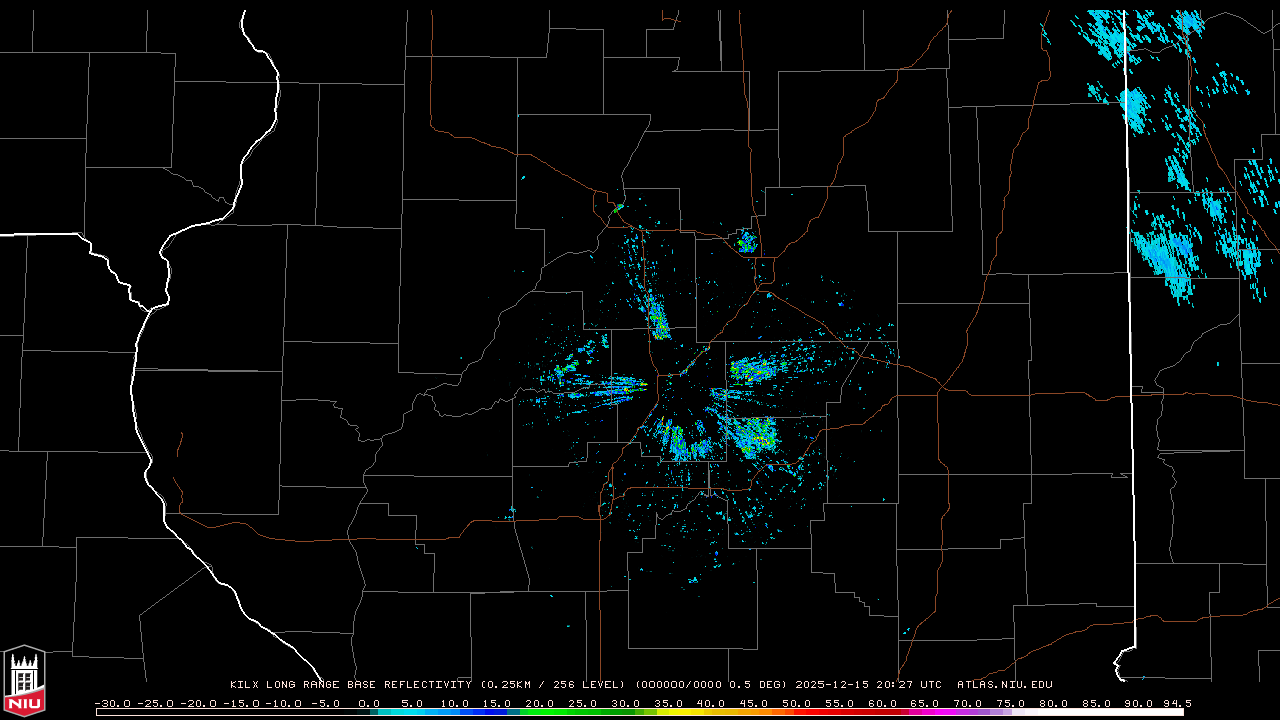
Task: Click the KILX Long Range Base Reflectivity title
Action: tap(351, 685)
